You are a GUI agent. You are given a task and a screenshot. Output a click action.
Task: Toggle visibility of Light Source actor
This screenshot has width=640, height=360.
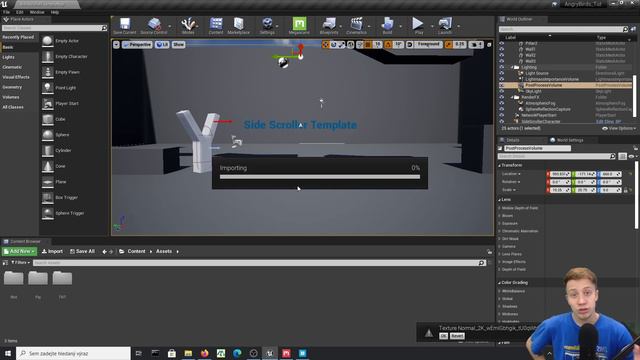502,73
